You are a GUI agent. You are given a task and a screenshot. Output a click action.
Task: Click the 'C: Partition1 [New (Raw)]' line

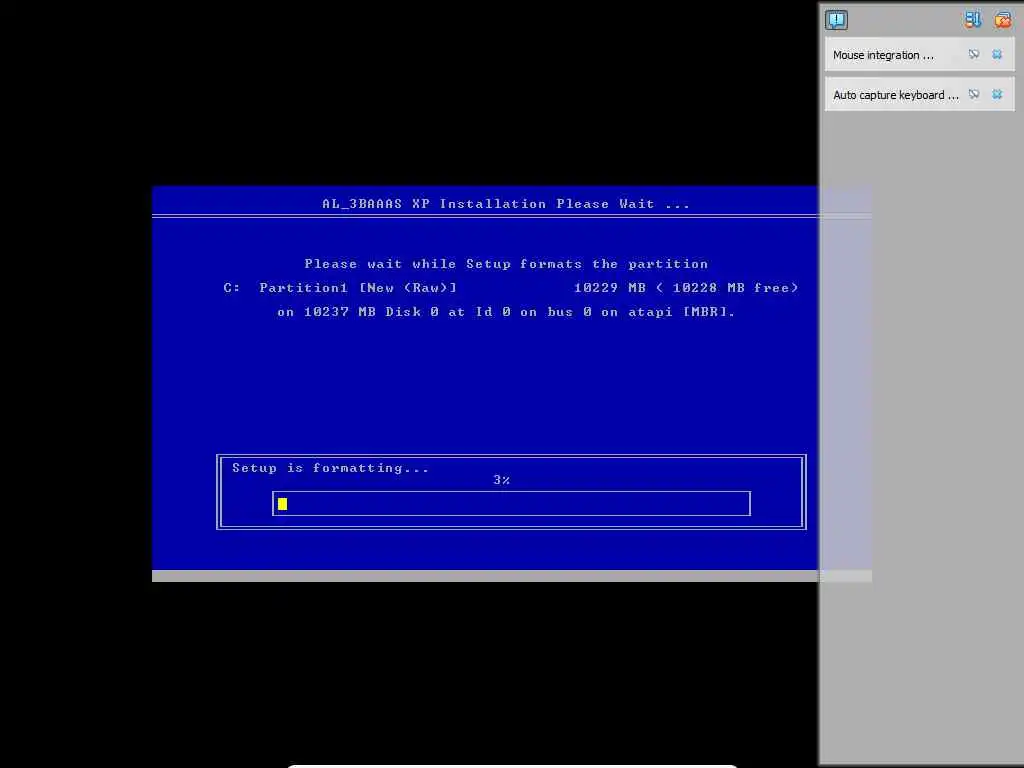tap(340, 288)
